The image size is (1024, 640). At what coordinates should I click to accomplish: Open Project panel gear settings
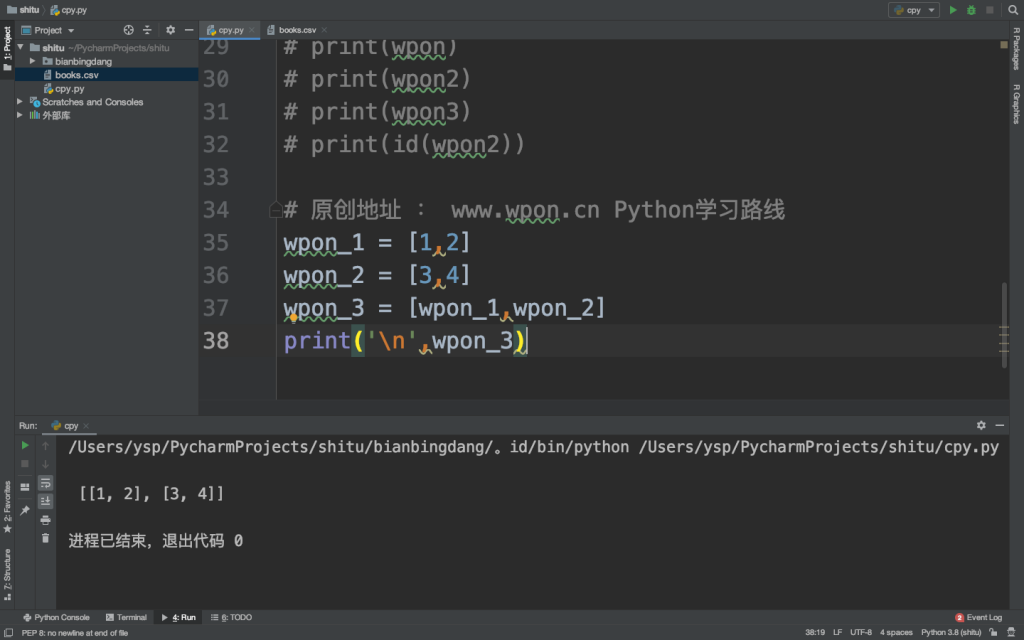pyautogui.click(x=170, y=30)
